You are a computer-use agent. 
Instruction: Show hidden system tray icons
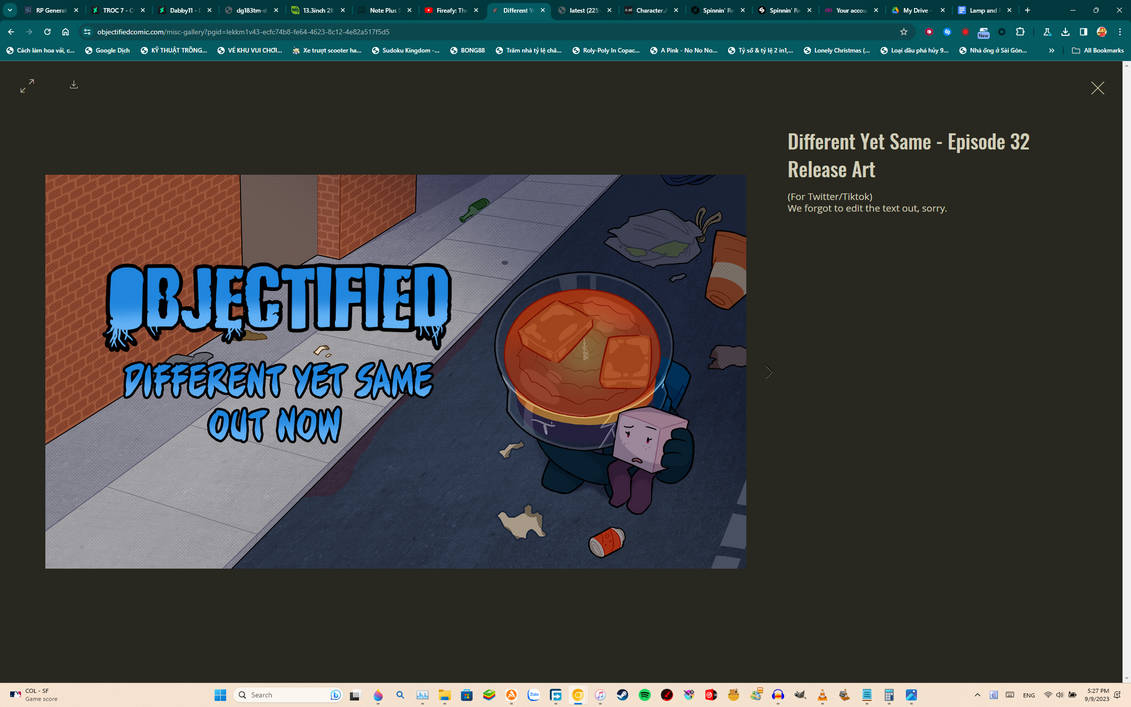[x=977, y=695]
